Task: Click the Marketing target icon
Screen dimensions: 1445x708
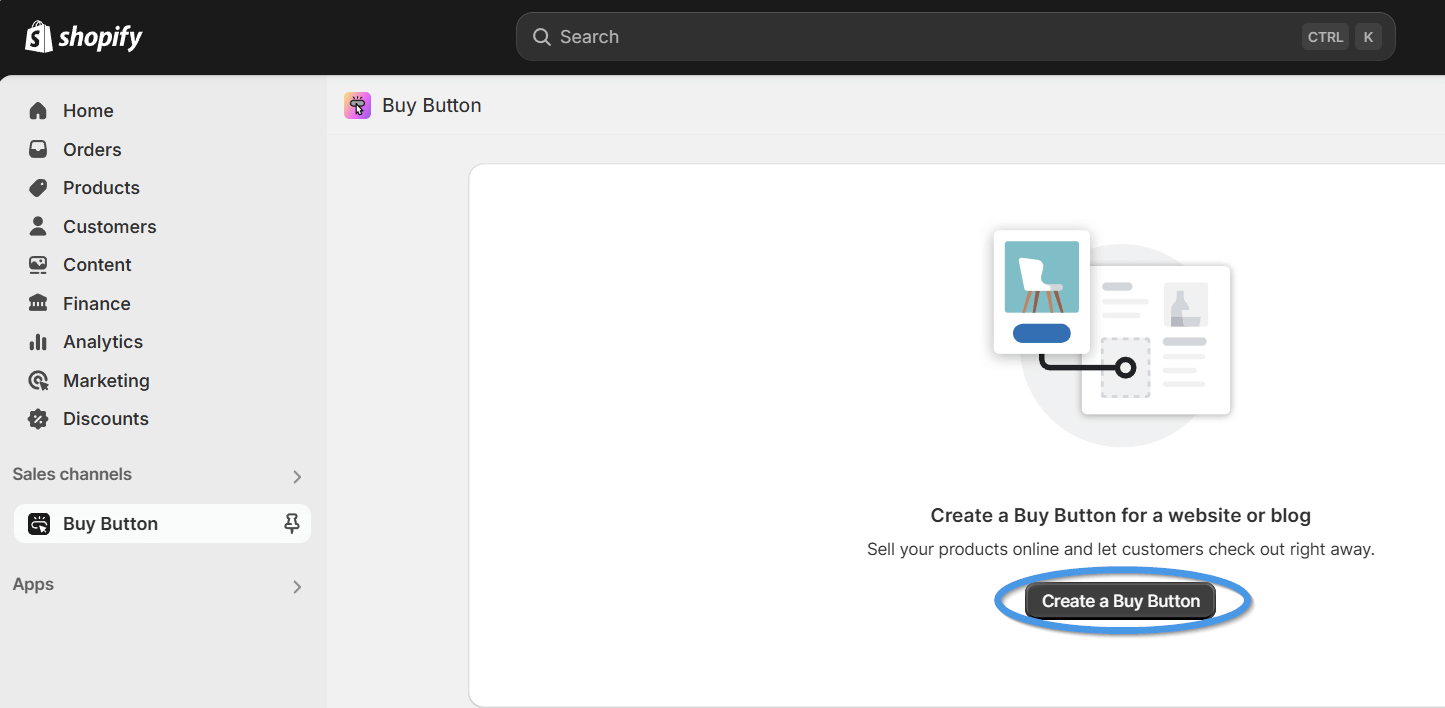Action: tap(38, 380)
